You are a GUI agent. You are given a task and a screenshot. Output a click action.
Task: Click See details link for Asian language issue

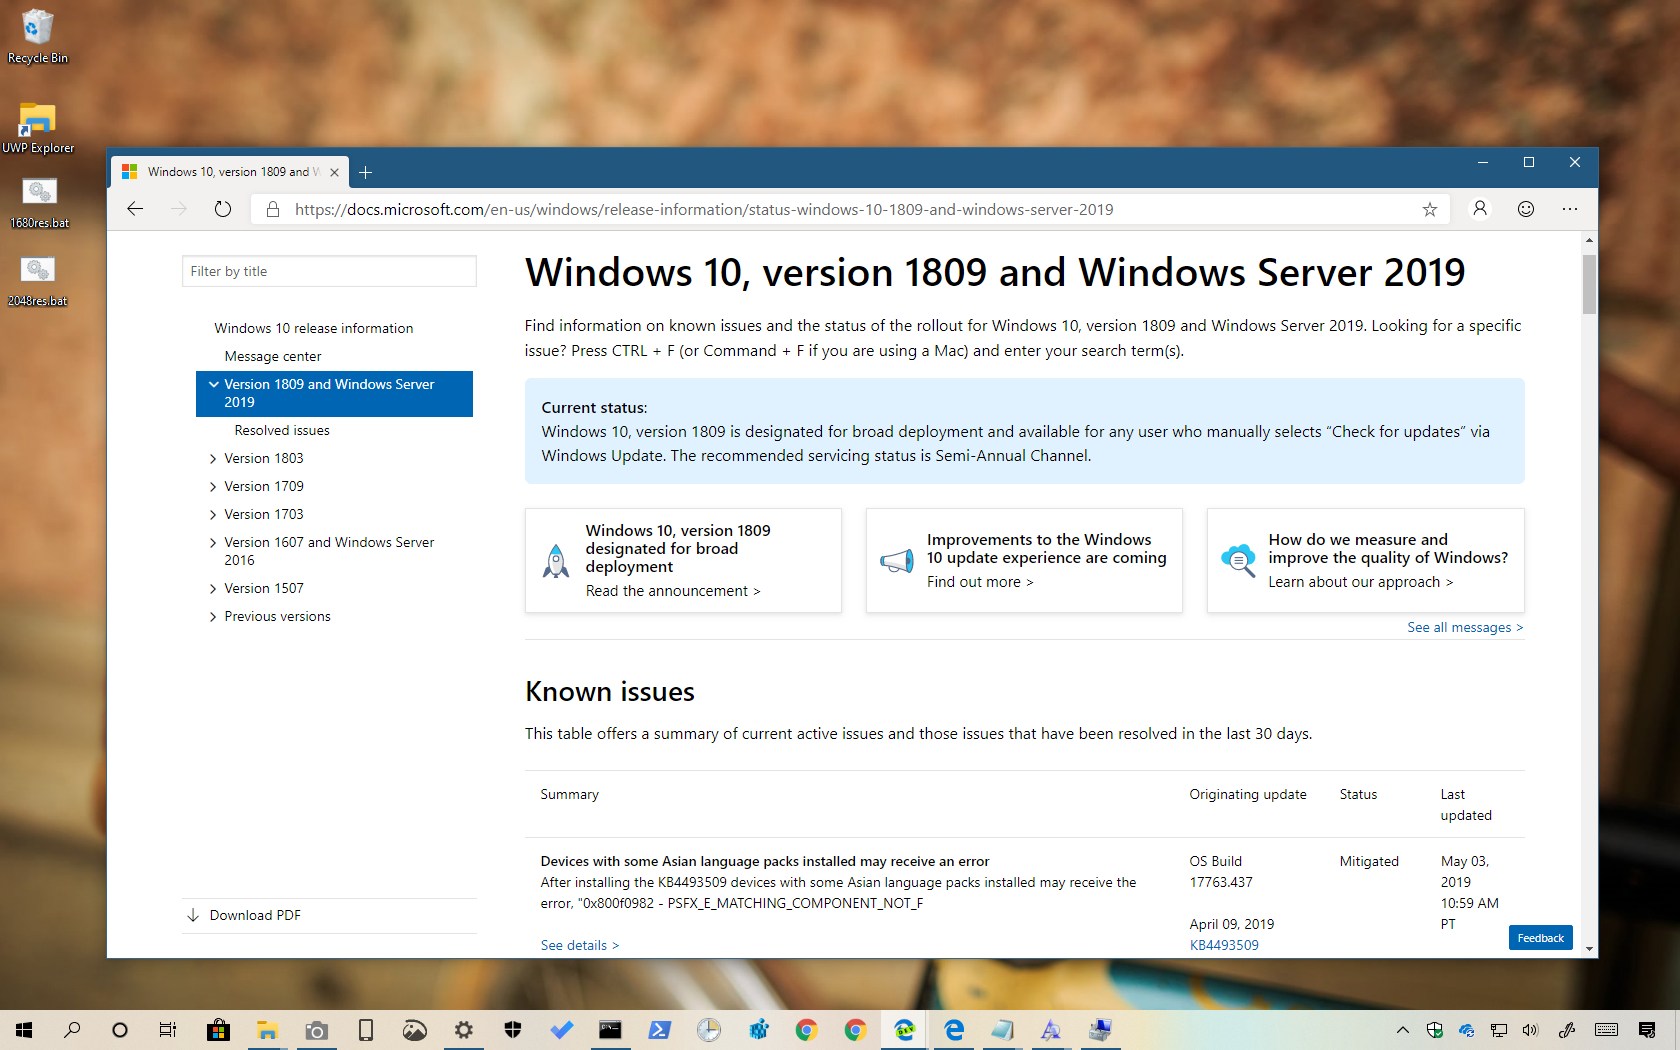click(x=580, y=945)
